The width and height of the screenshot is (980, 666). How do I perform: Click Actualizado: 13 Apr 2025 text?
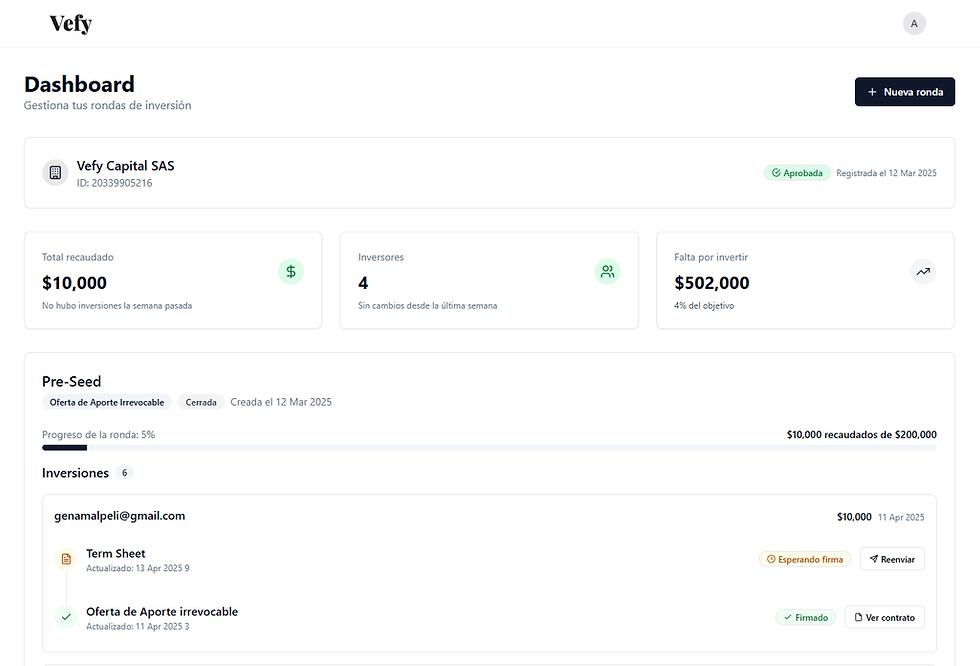click(138, 568)
